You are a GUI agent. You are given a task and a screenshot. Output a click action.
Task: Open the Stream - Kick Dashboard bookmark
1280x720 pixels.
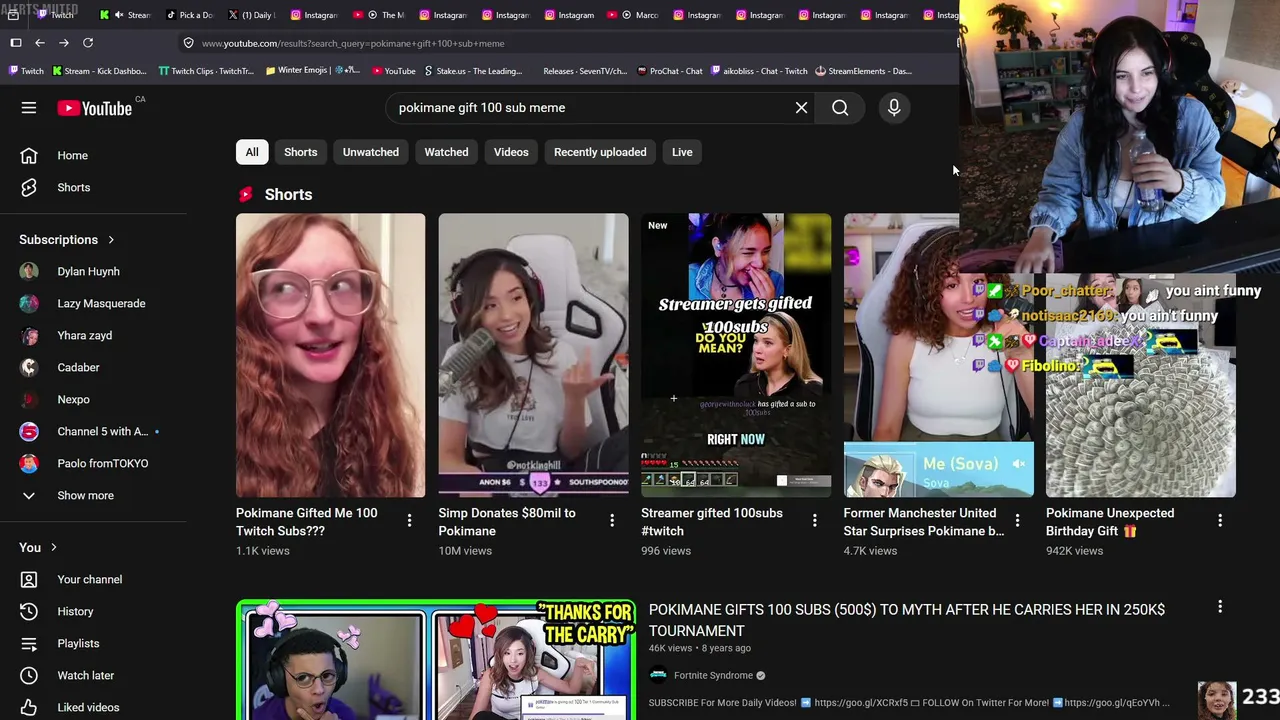click(x=99, y=71)
